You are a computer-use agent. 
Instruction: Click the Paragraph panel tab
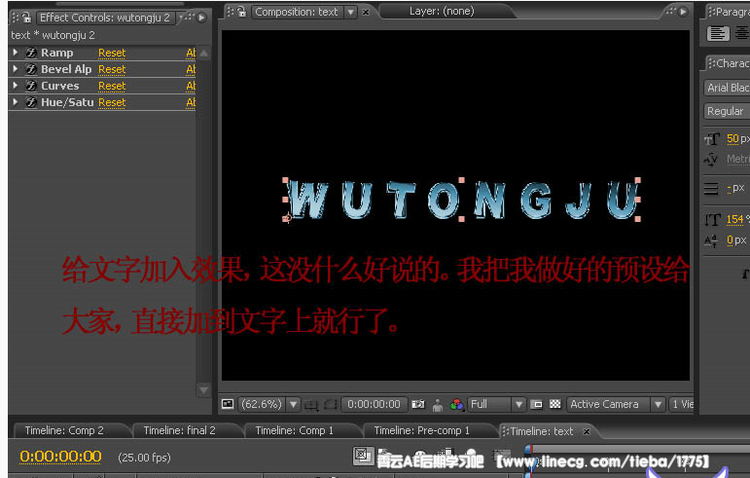(x=731, y=11)
